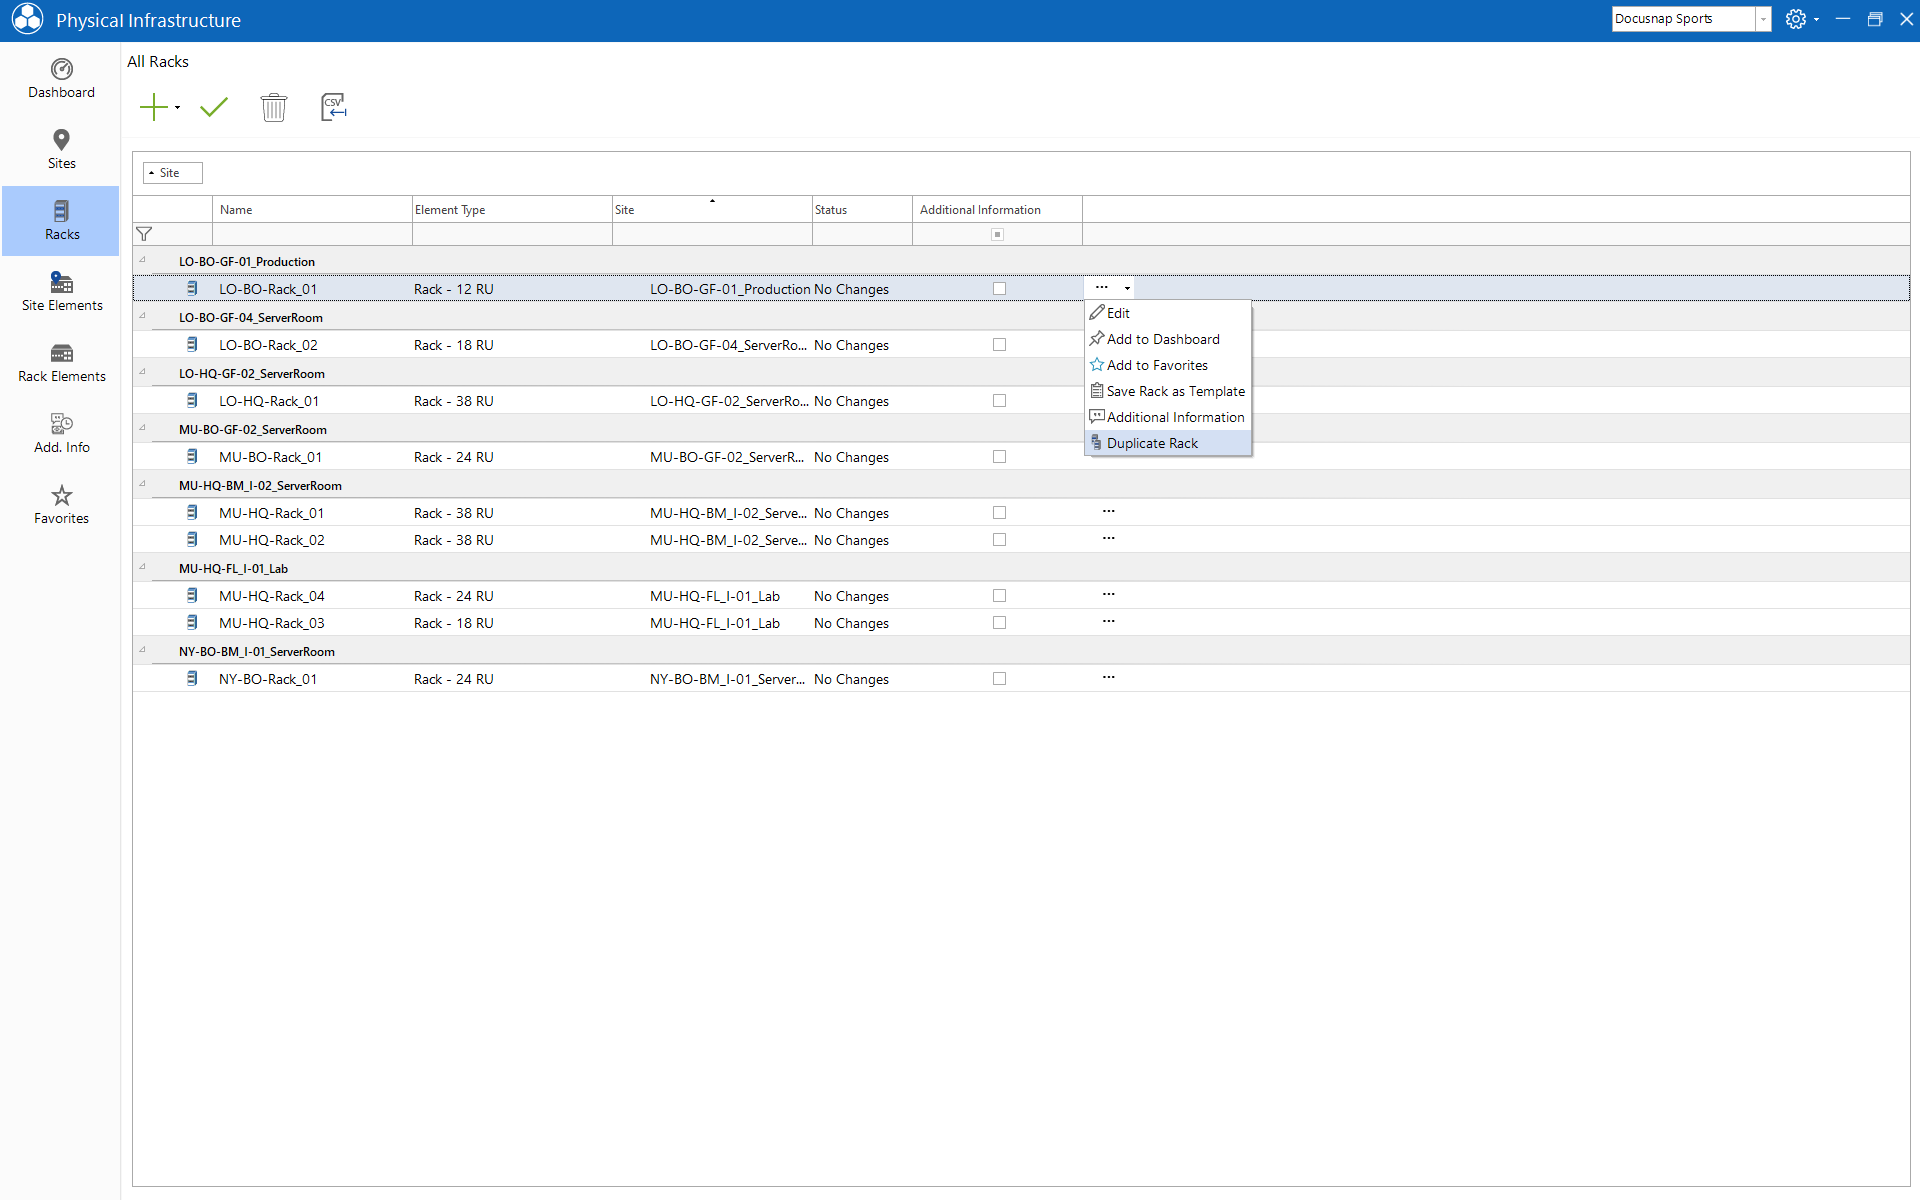Collapse the NY-BO-BM_I-01_ServerRoom group

(142, 650)
